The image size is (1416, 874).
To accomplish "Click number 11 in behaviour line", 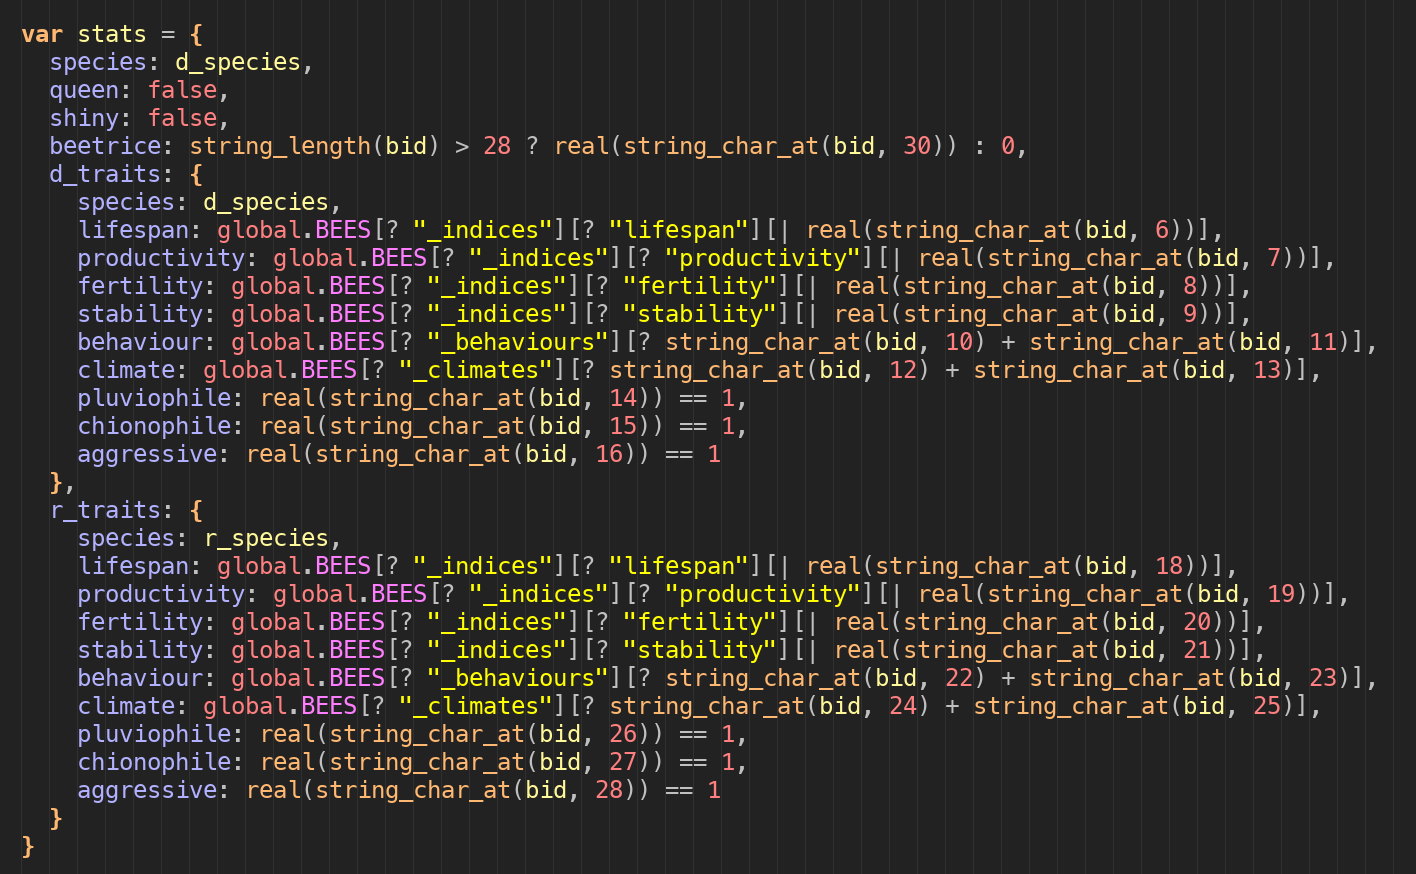I will tap(1323, 342).
